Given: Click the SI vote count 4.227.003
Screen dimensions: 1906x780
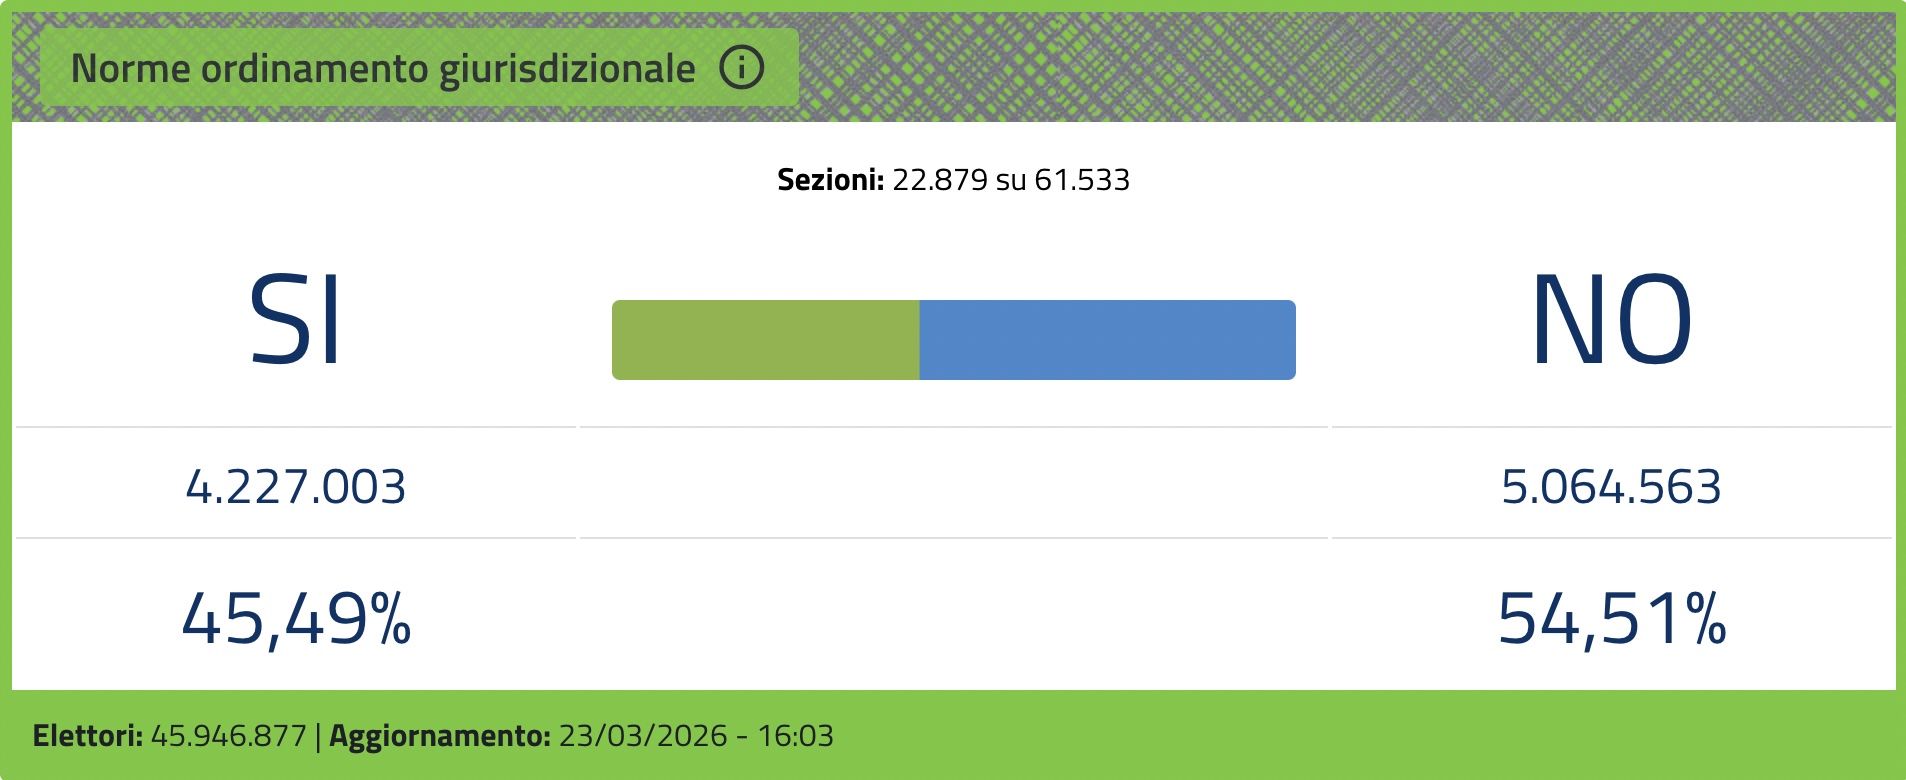Looking at the screenshot, I should (296, 487).
